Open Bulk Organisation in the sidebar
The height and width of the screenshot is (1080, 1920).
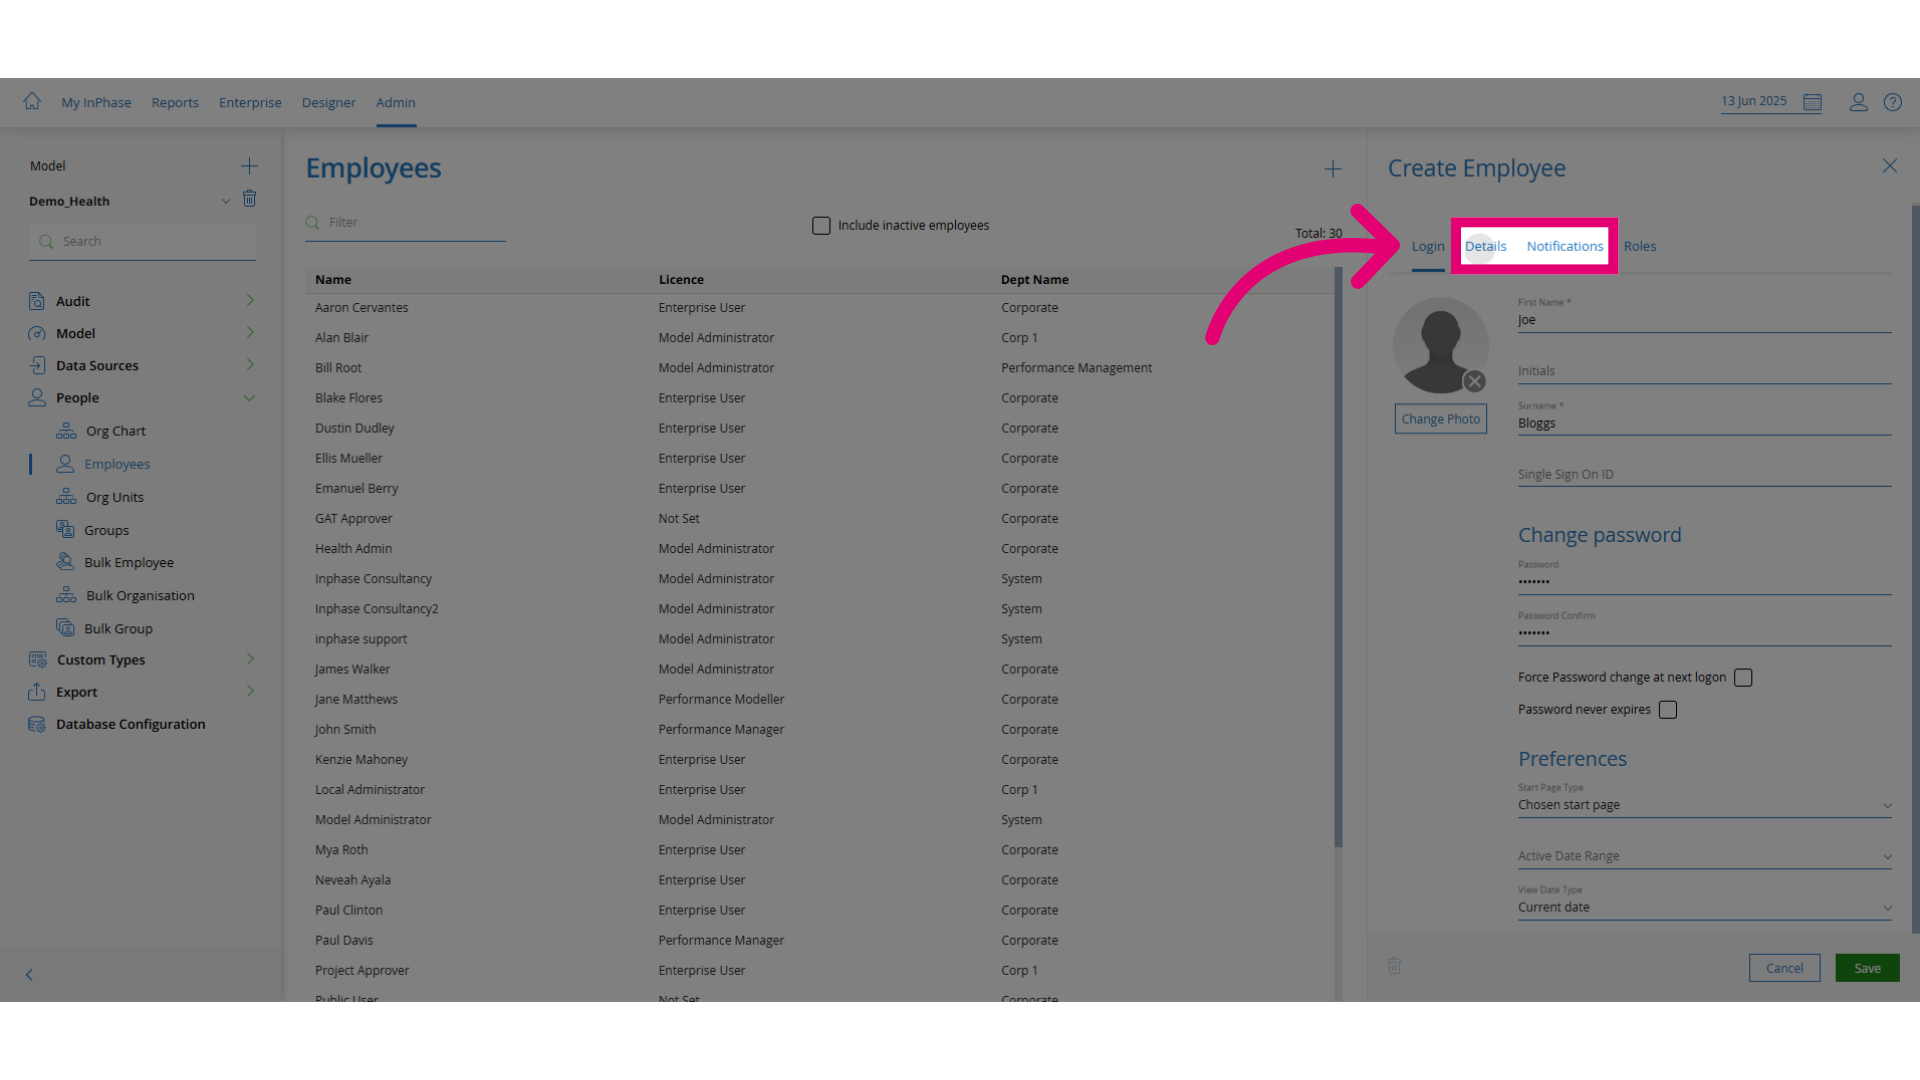tap(140, 595)
